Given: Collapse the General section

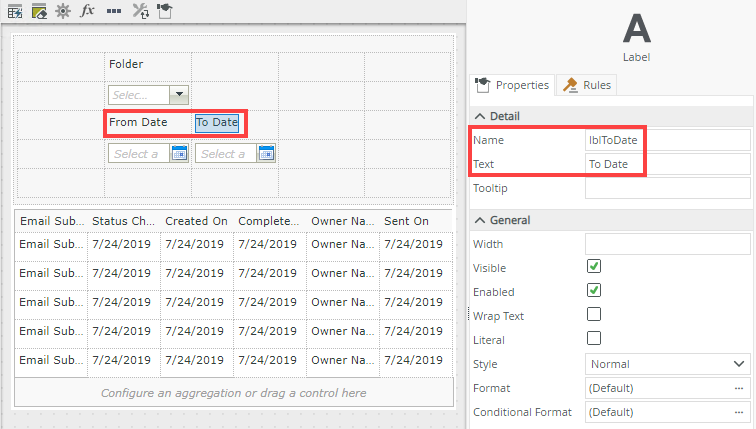Looking at the screenshot, I should coord(480,220).
